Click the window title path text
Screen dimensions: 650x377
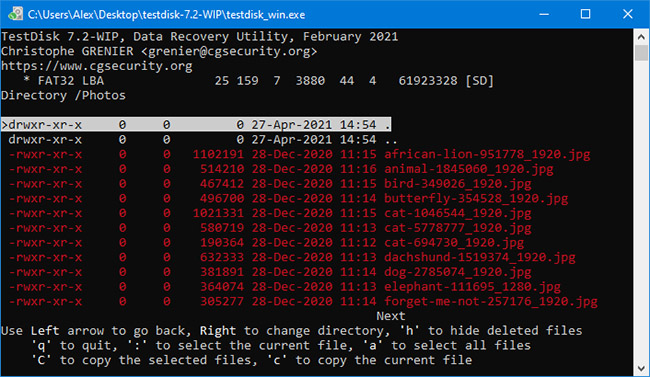[x=166, y=15]
